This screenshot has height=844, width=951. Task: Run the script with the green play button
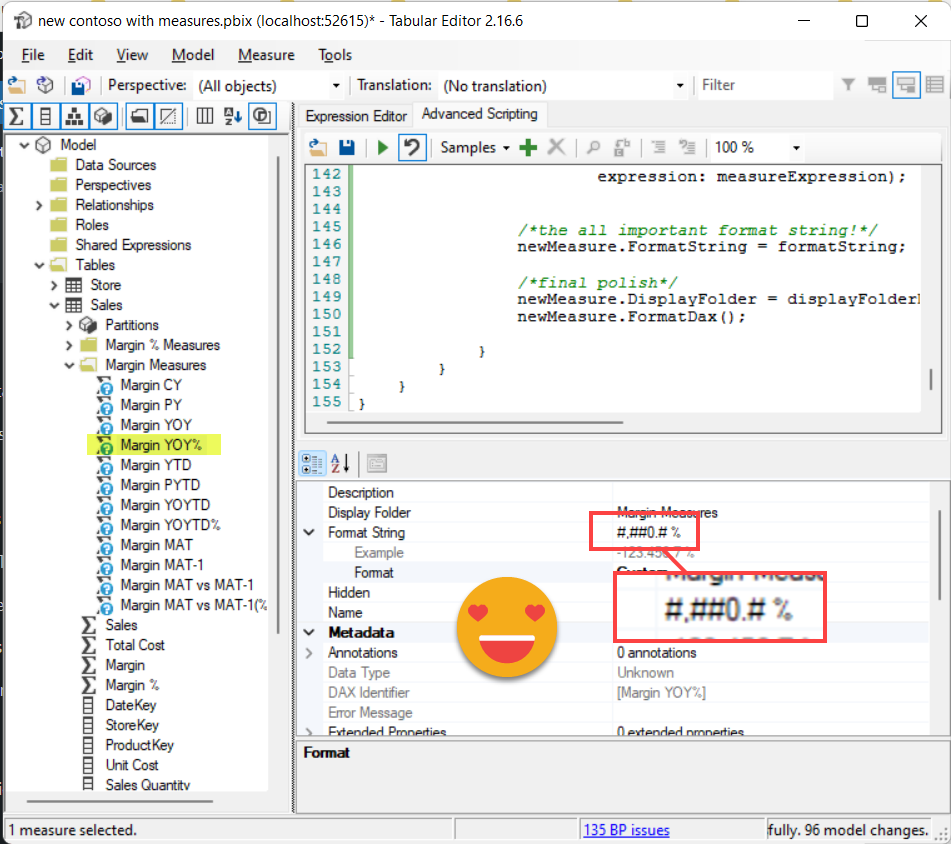tap(382, 148)
